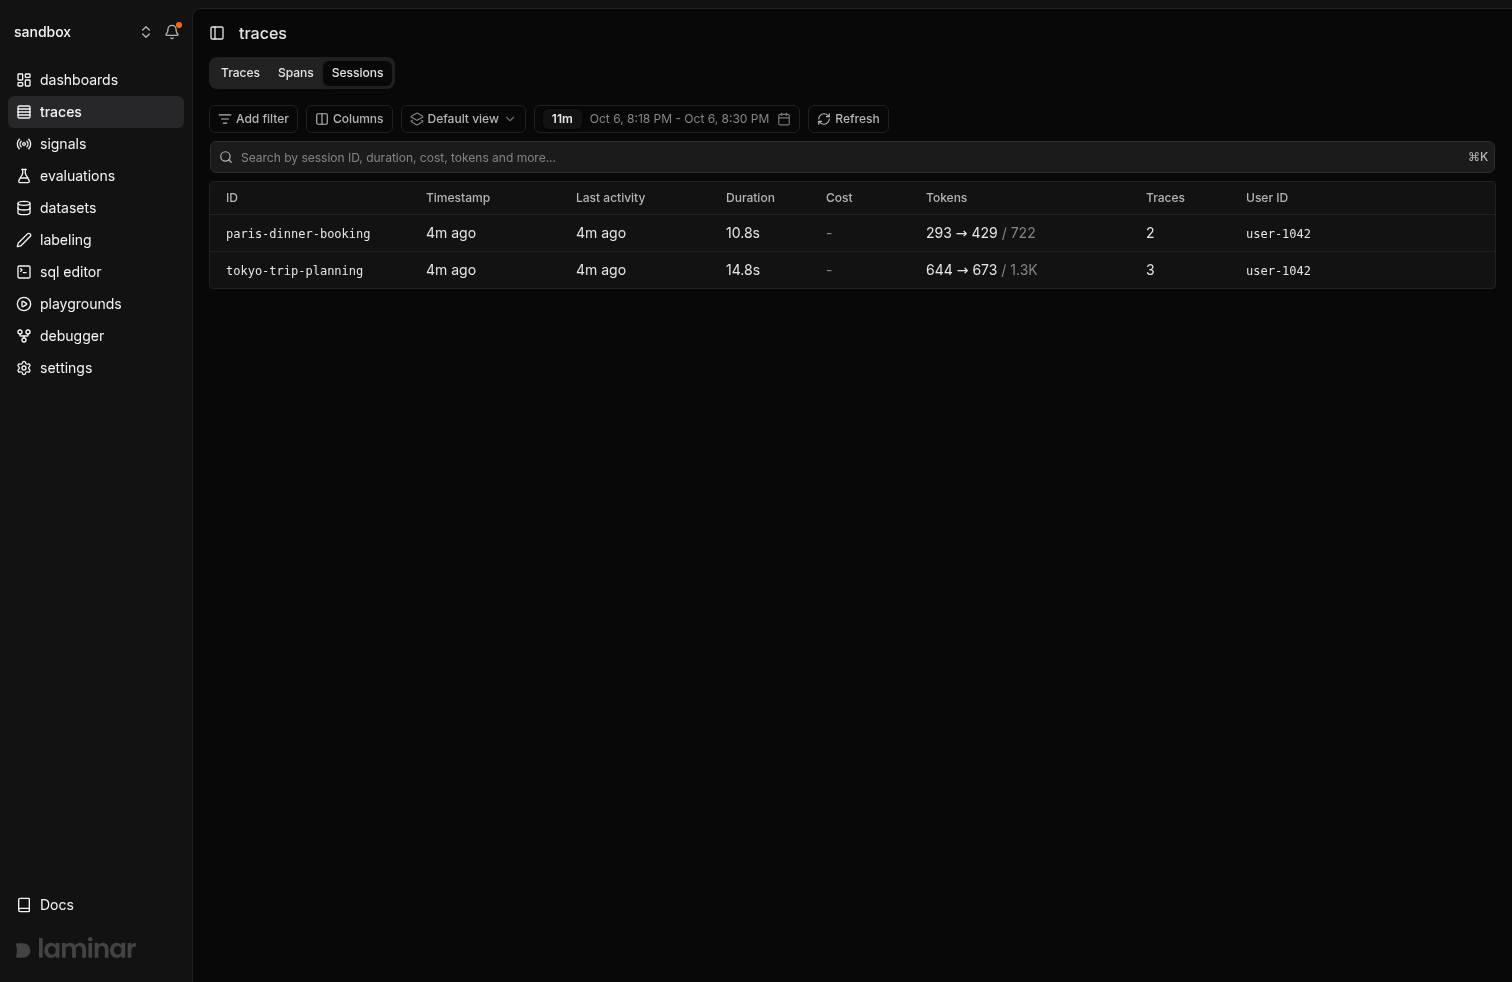Click the evaluations flask icon

pyautogui.click(x=24, y=176)
